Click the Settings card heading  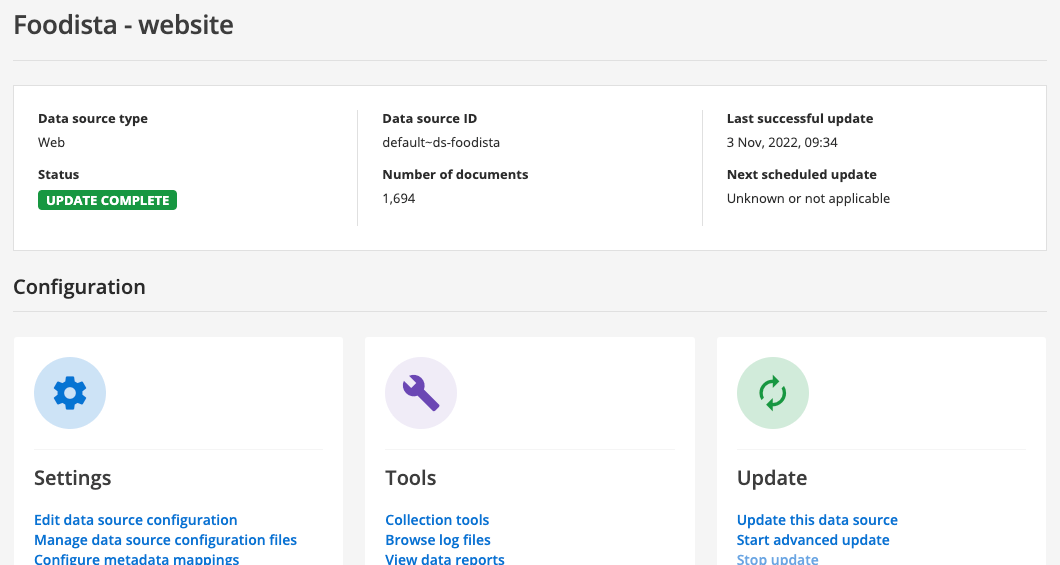(72, 478)
